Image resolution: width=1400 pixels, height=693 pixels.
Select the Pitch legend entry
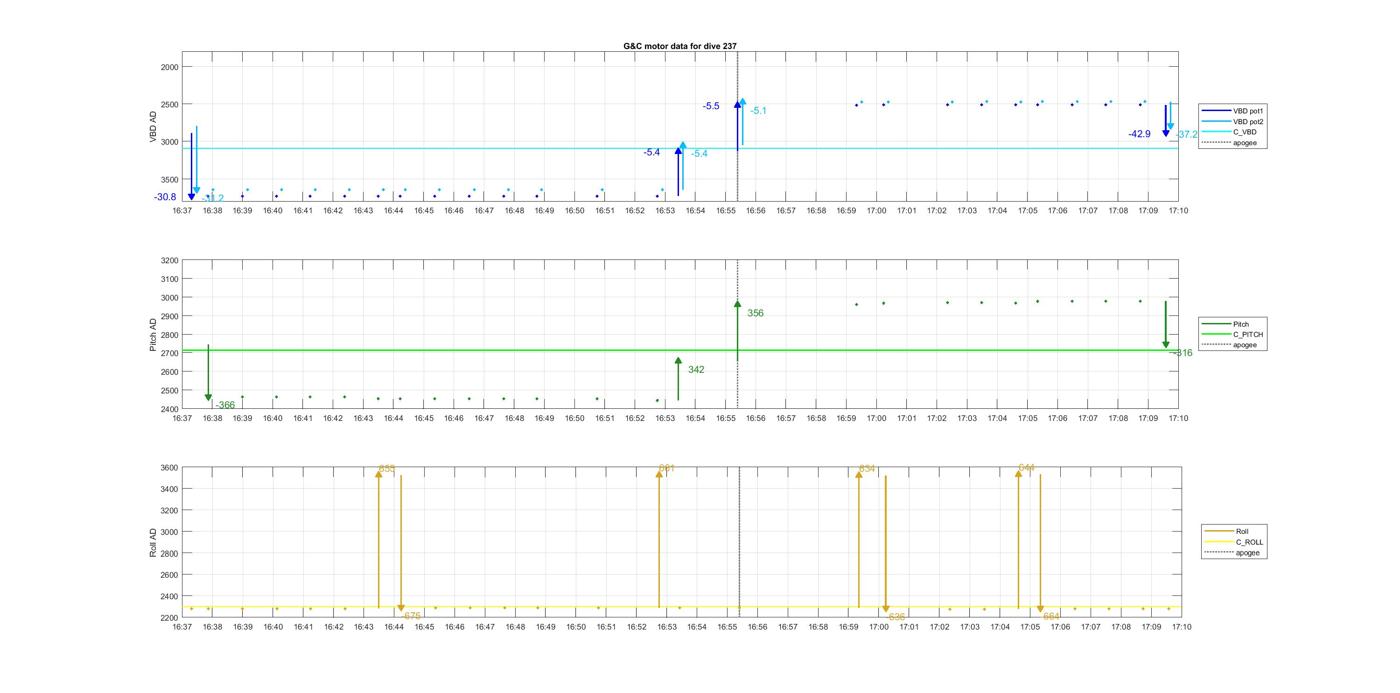click(1225, 324)
